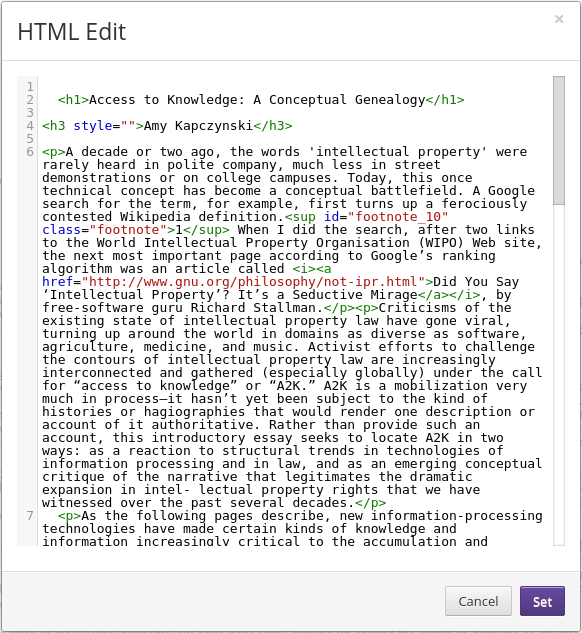Click the closing h1 tag on line 2
The height and width of the screenshot is (633, 582).
445,100
